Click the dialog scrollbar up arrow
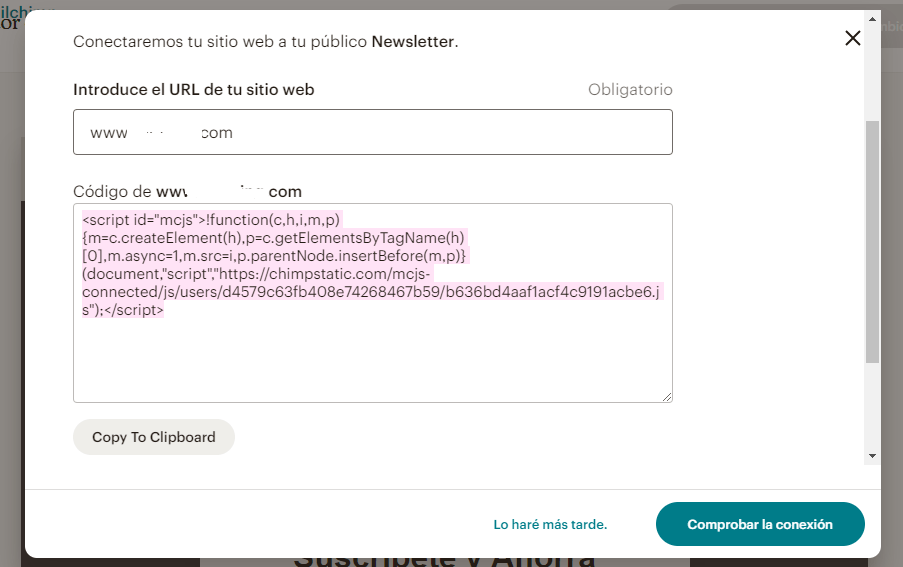Viewport: 903px width, 567px height. pos(872,20)
